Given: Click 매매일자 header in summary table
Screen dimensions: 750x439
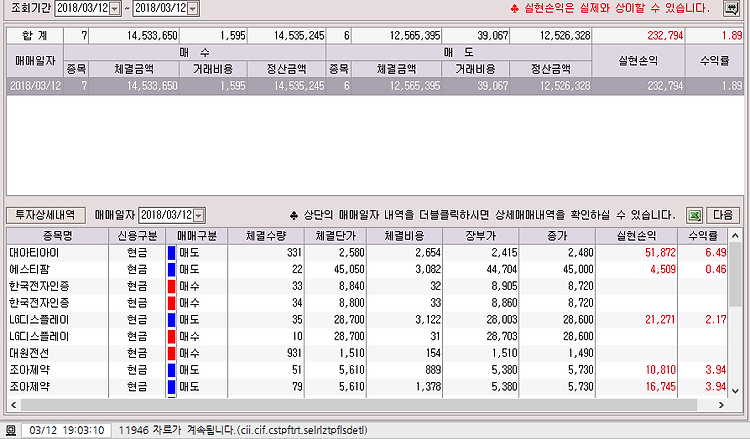Looking at the screenshot, I should [x=35, y=61].
